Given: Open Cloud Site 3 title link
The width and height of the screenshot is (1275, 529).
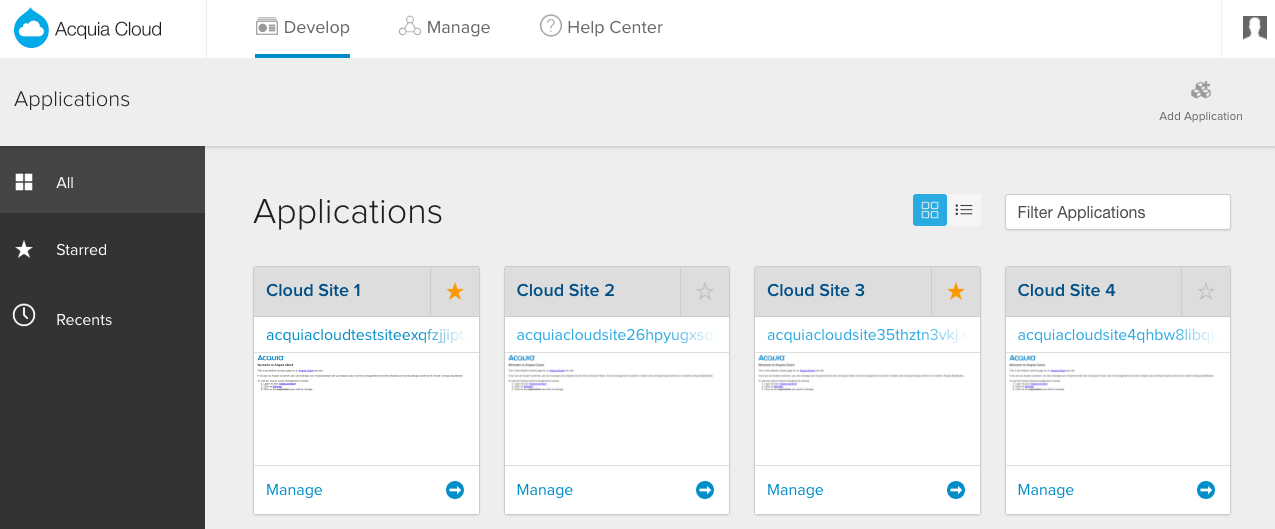Looking at the screenshot, I should (x=815, y=291).
